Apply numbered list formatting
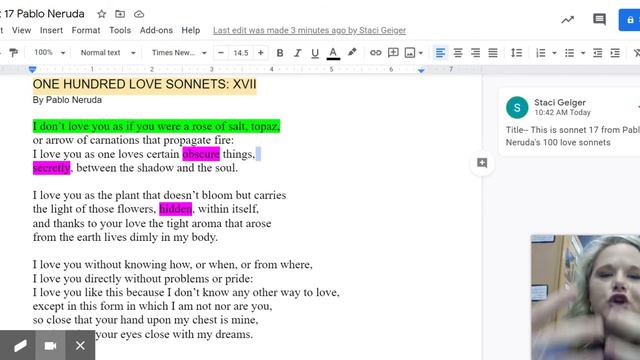The image size is (640, 360). coord(540,53)
